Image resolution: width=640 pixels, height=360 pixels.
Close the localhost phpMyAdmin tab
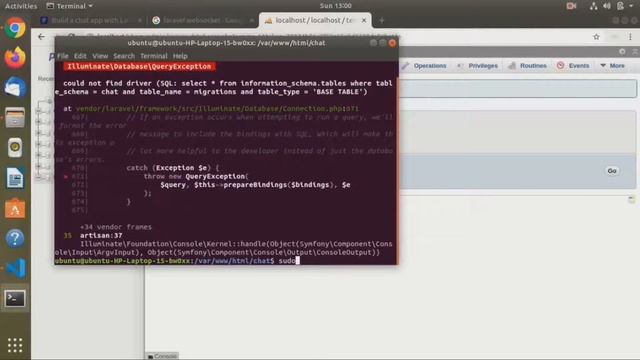click(364, 20)
